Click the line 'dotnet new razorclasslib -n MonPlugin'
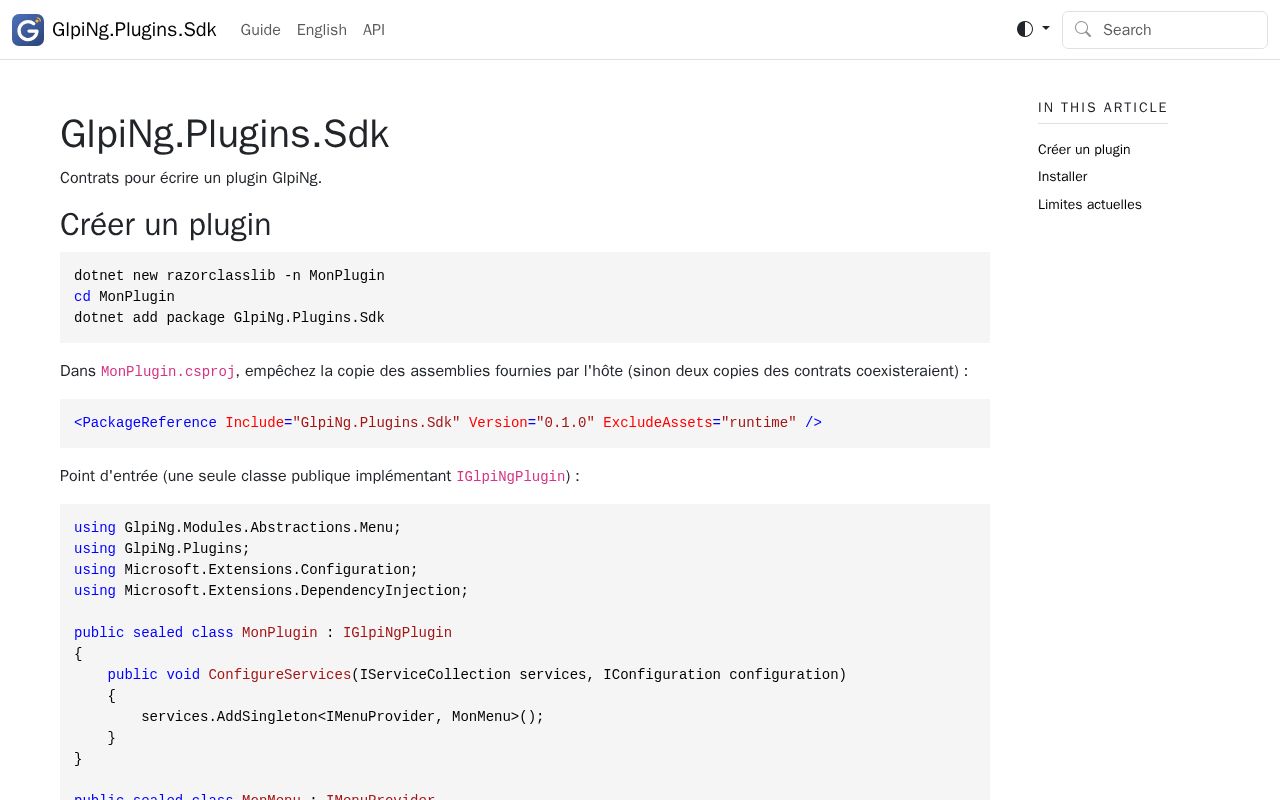 pyautogui.click(x=229, y=276)
